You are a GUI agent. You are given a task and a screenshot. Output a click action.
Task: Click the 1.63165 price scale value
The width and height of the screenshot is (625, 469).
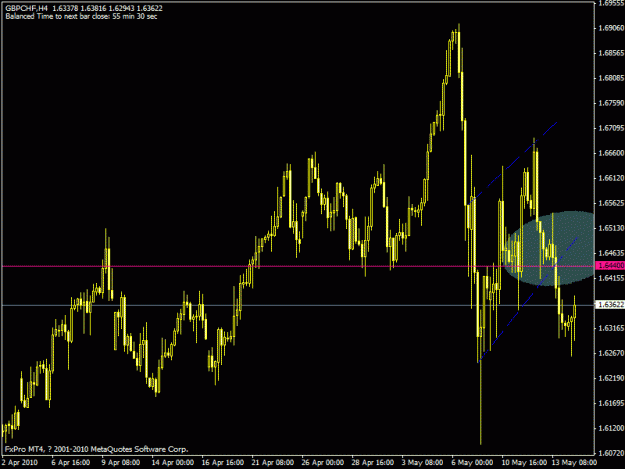click(611, 328)
